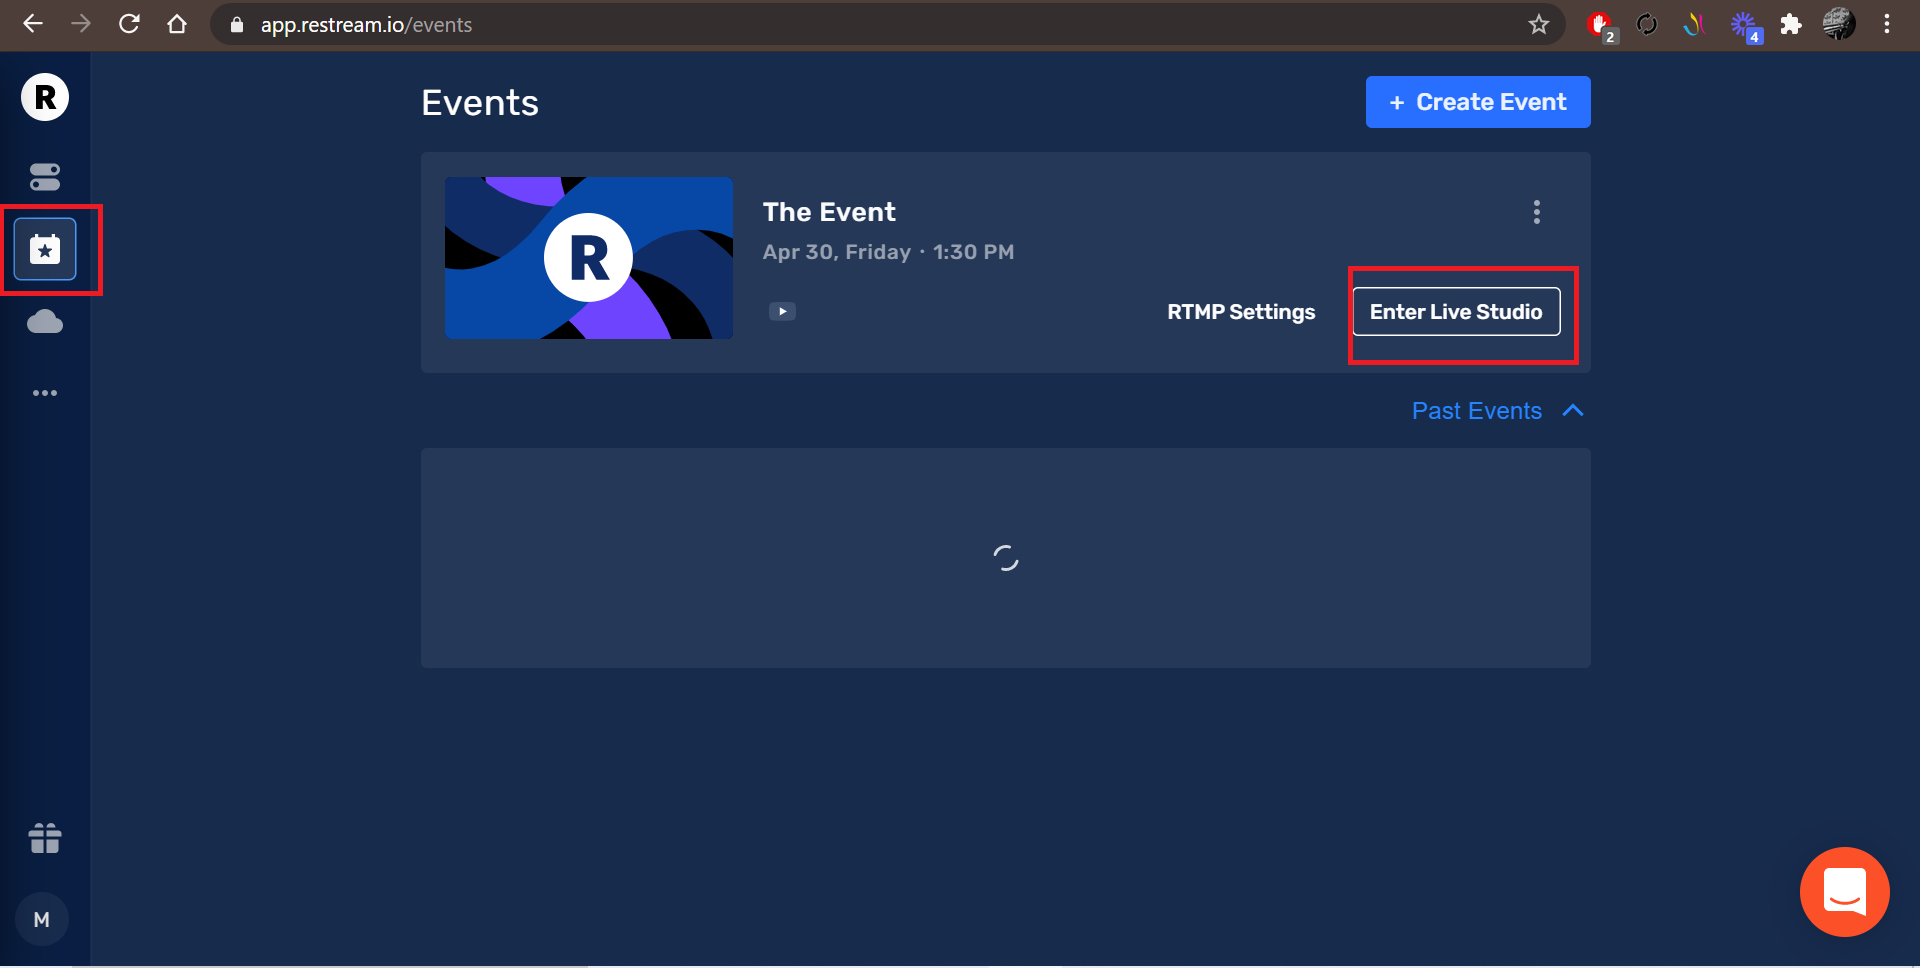Reload the page with browser refresh
Image resolution: width=1920 pixels, height=968 pixels.
tap(129, 24)
